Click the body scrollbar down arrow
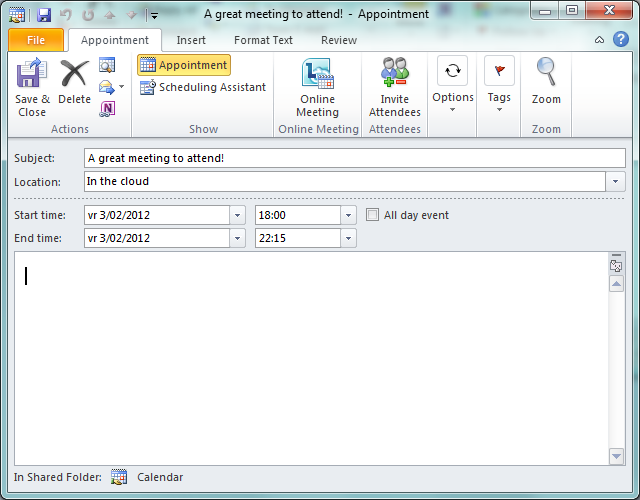This screenshot has width=640, height=500. (616, 456)
